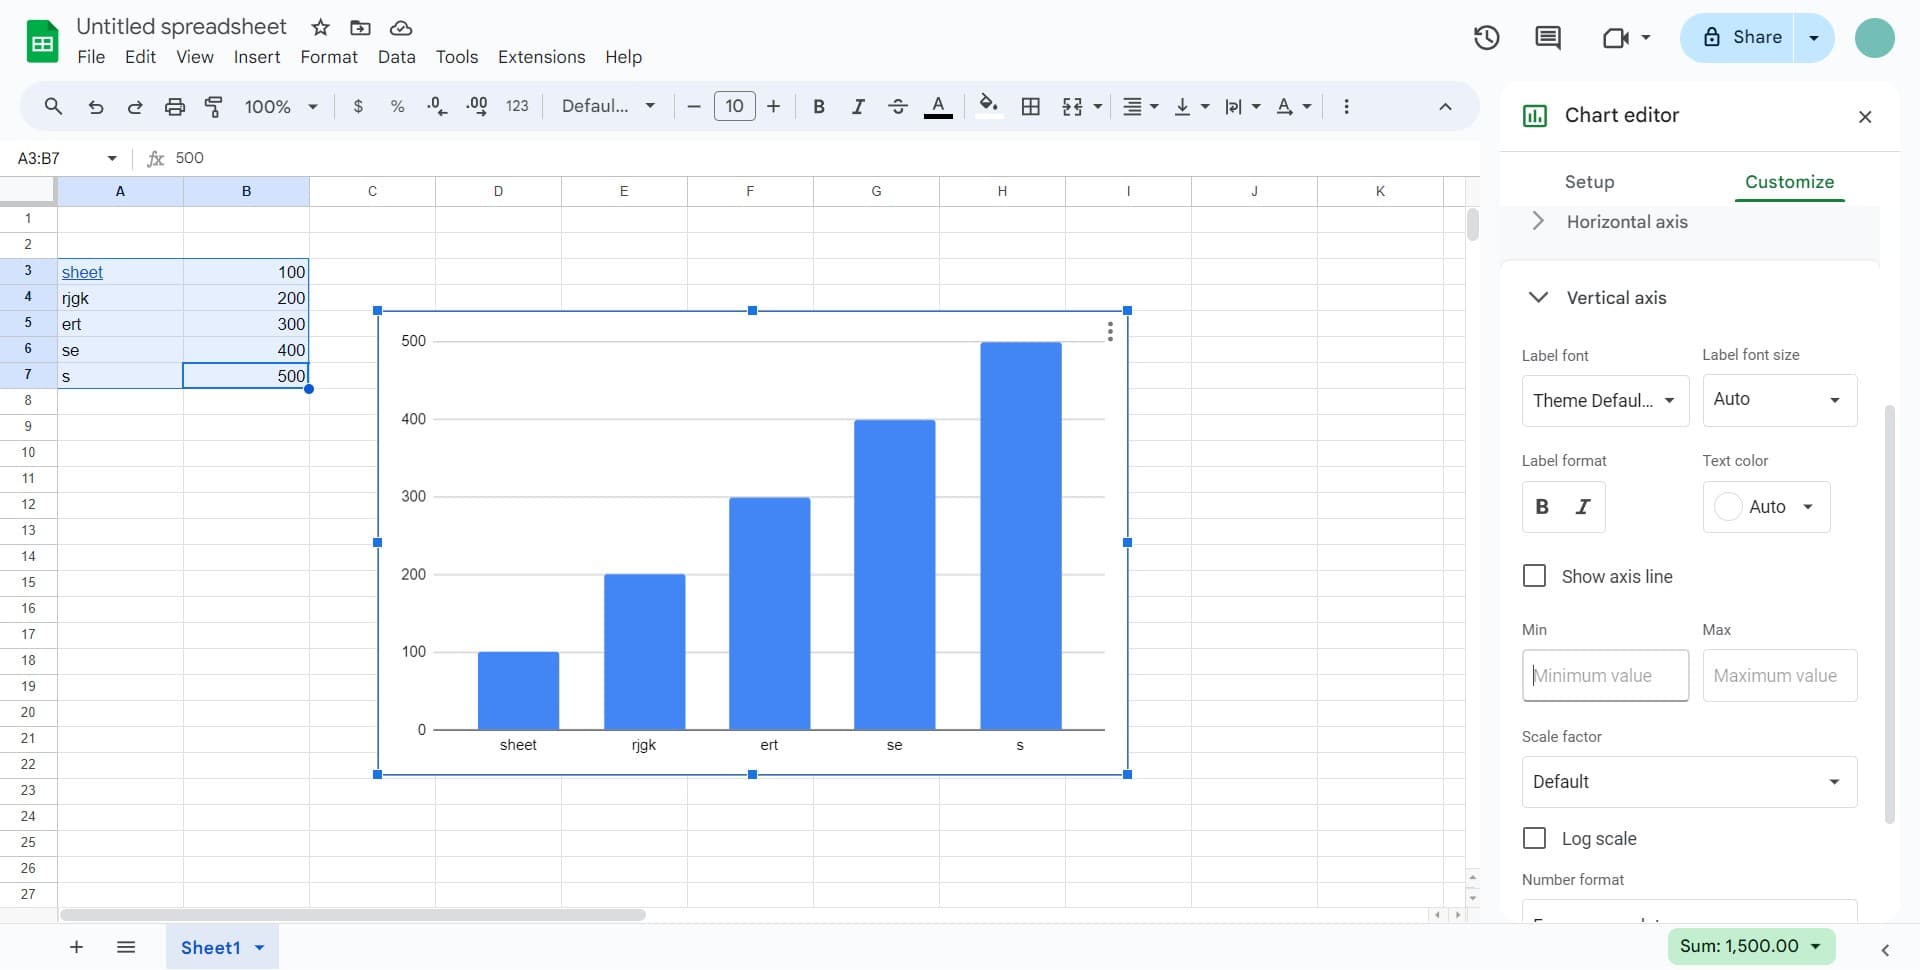
Task: Enable Show axis line checkbox
Action: [x=1534, y=576]
